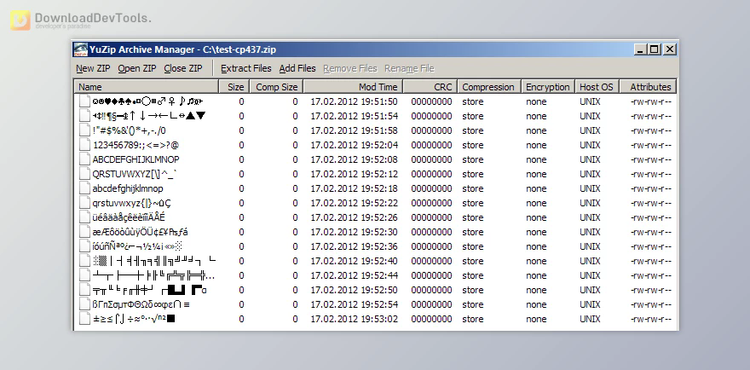Click file icon of the 19:52:40 row
Viewport: 750px width, 370px height.
coord(85,261)
